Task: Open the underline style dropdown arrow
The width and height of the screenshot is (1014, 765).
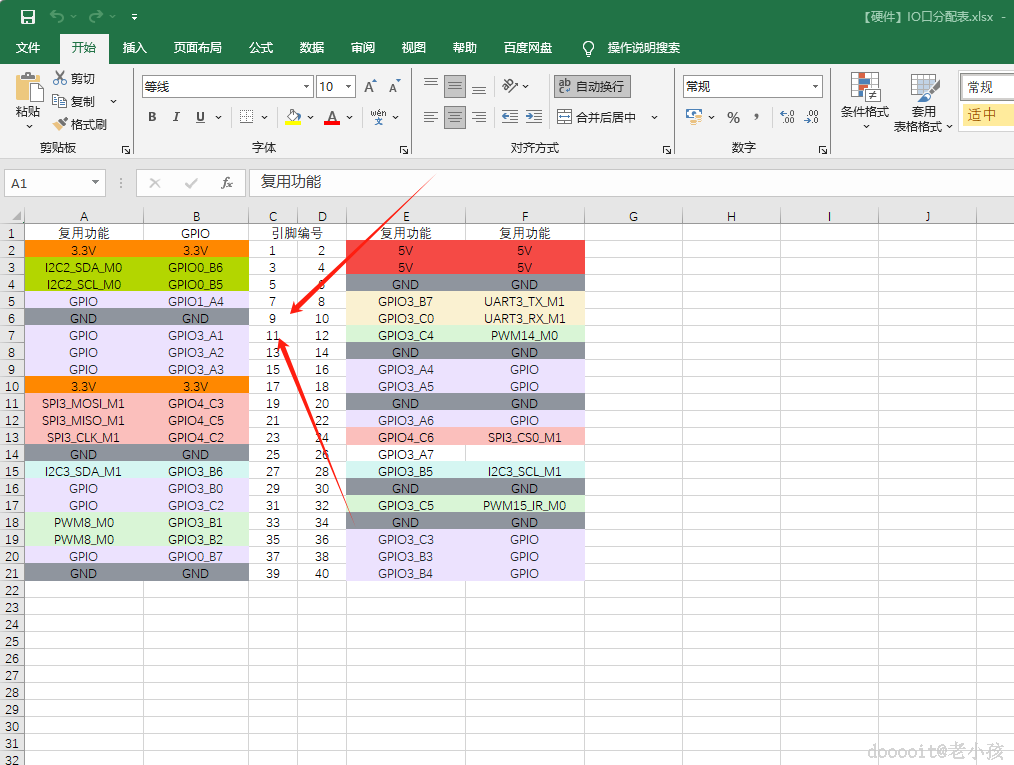Action: [219, 118]
